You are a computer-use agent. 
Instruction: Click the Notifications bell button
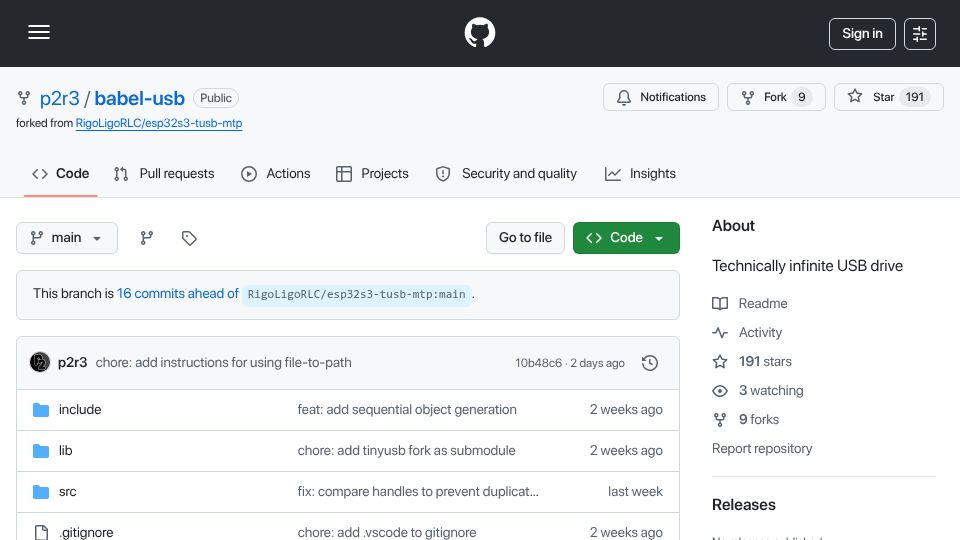[x=661, y=97]
